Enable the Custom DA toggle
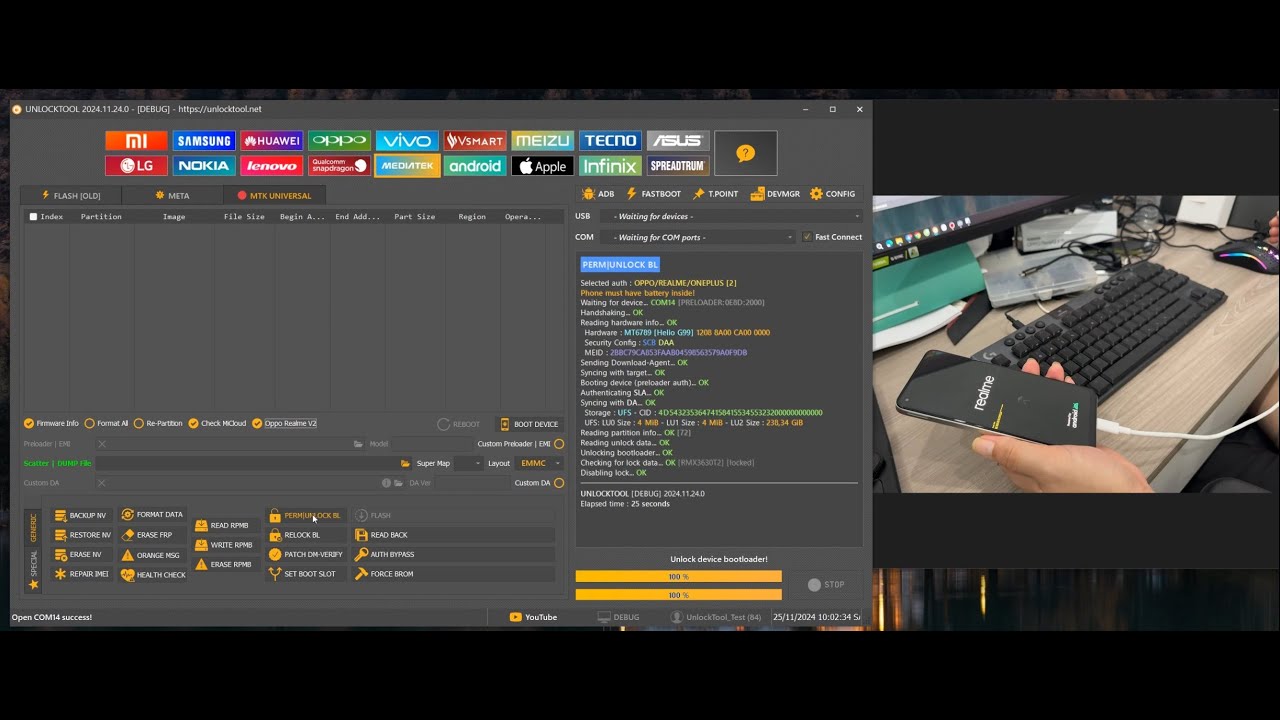1280x720 pixels. [559, 483]
